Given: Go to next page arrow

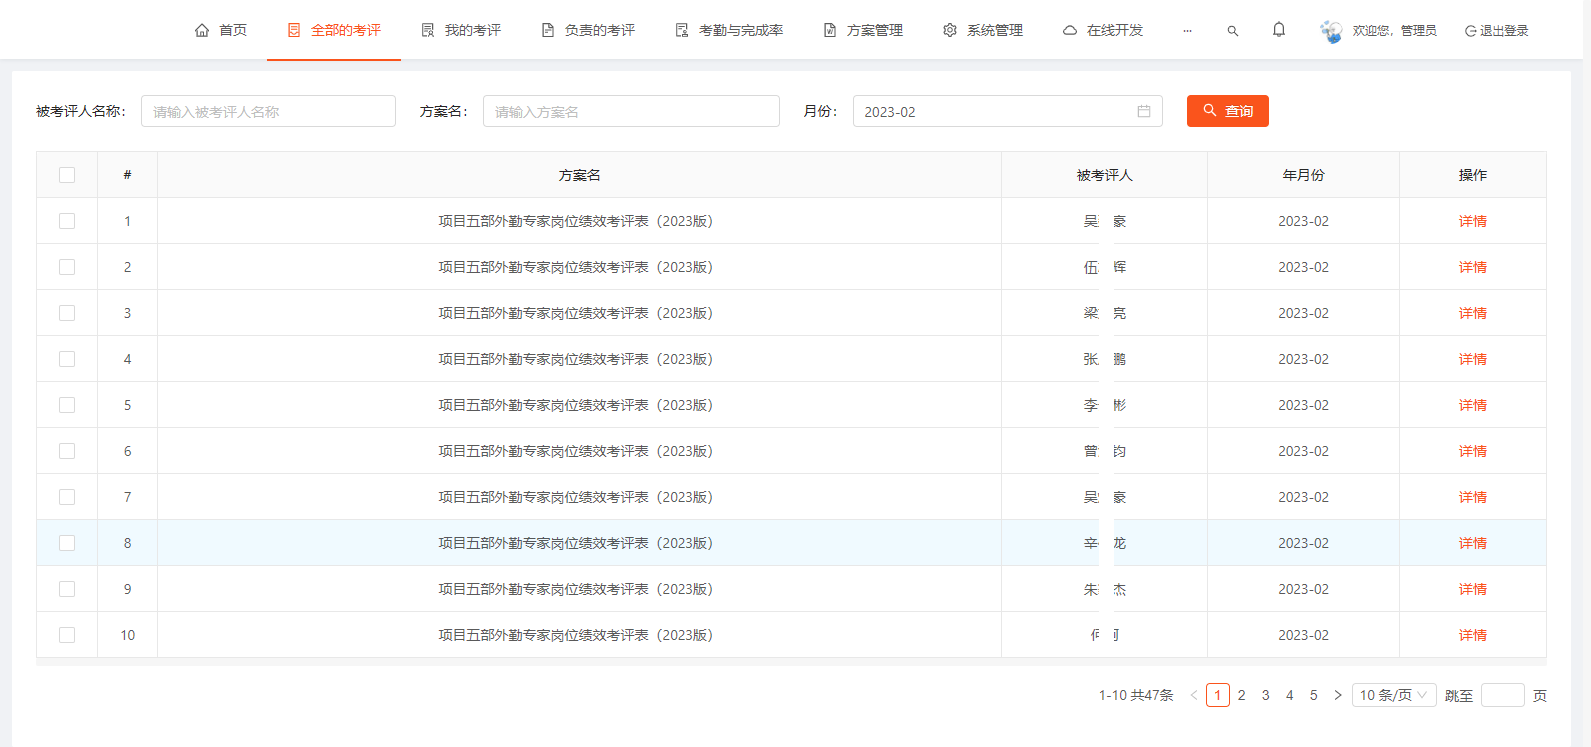Looking at the screenshot, I should click(1337, 695).
